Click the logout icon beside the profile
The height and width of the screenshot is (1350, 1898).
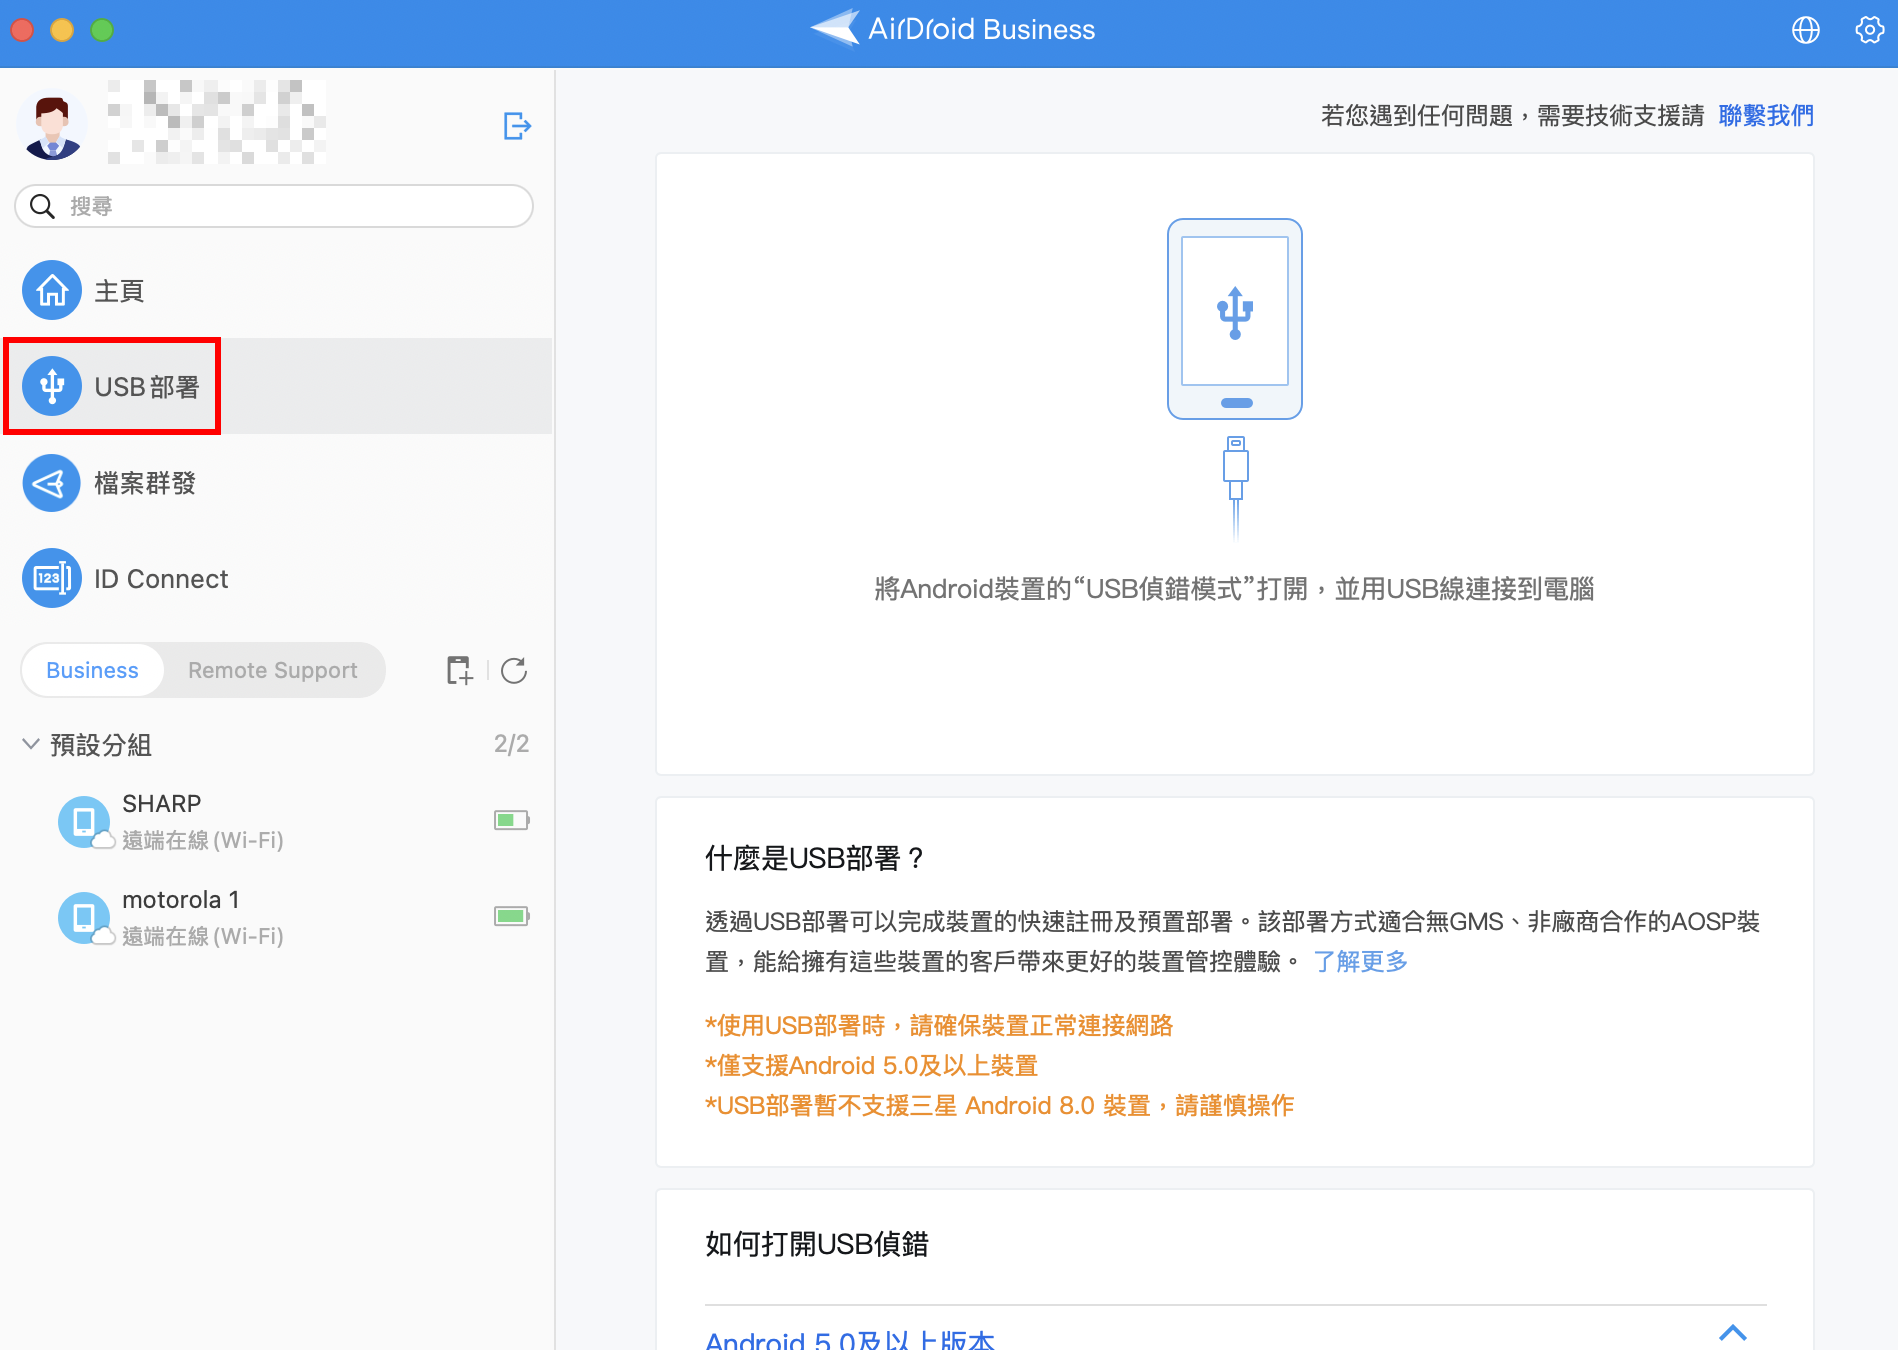pos(517,126)
